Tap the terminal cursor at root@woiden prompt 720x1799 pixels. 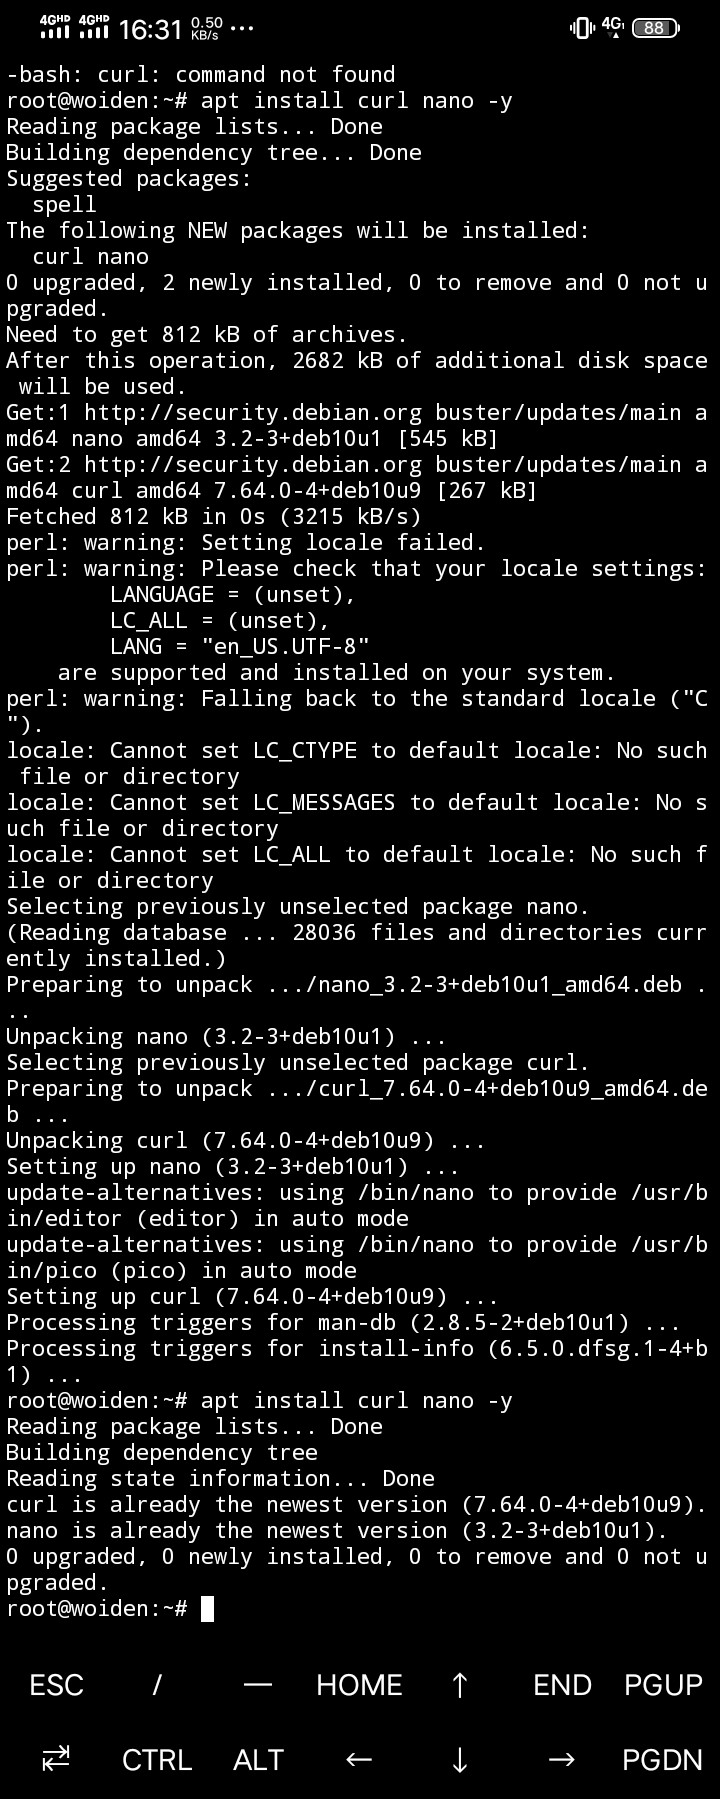tap(207, 1608)
